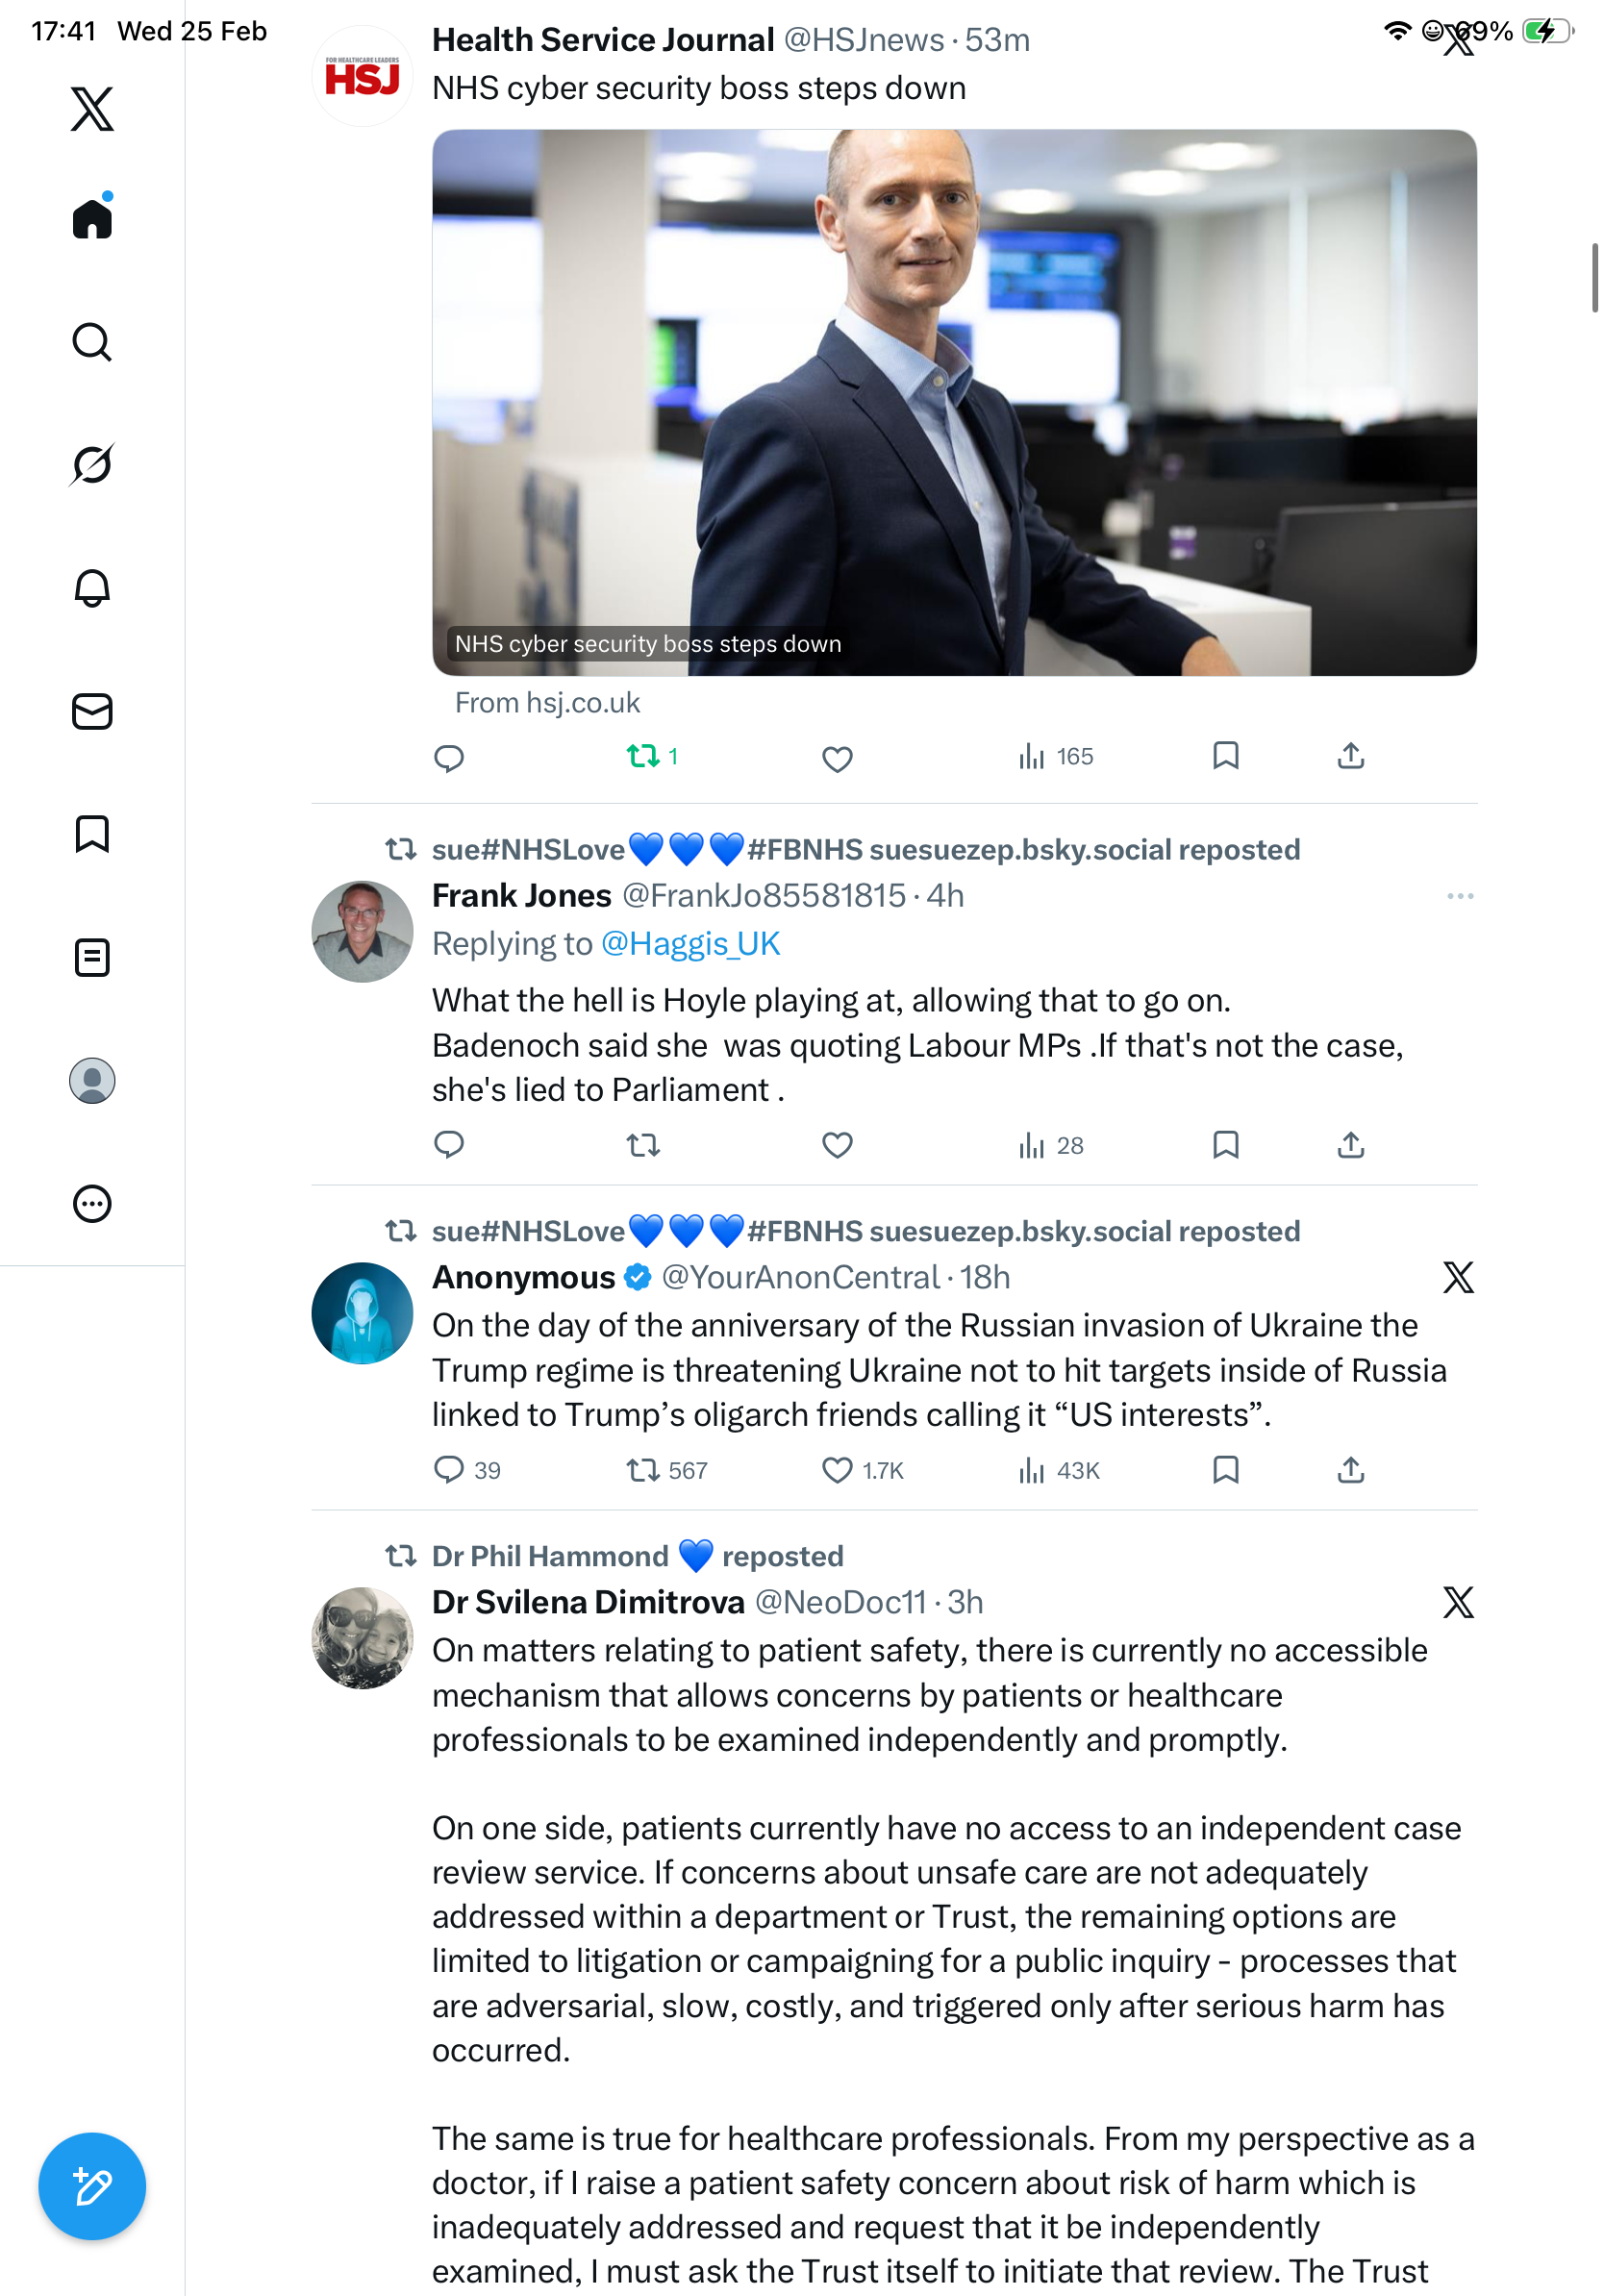Click the compose post floating button
Viewport: 1604px width, 2296px height.
pos(92,2186)
